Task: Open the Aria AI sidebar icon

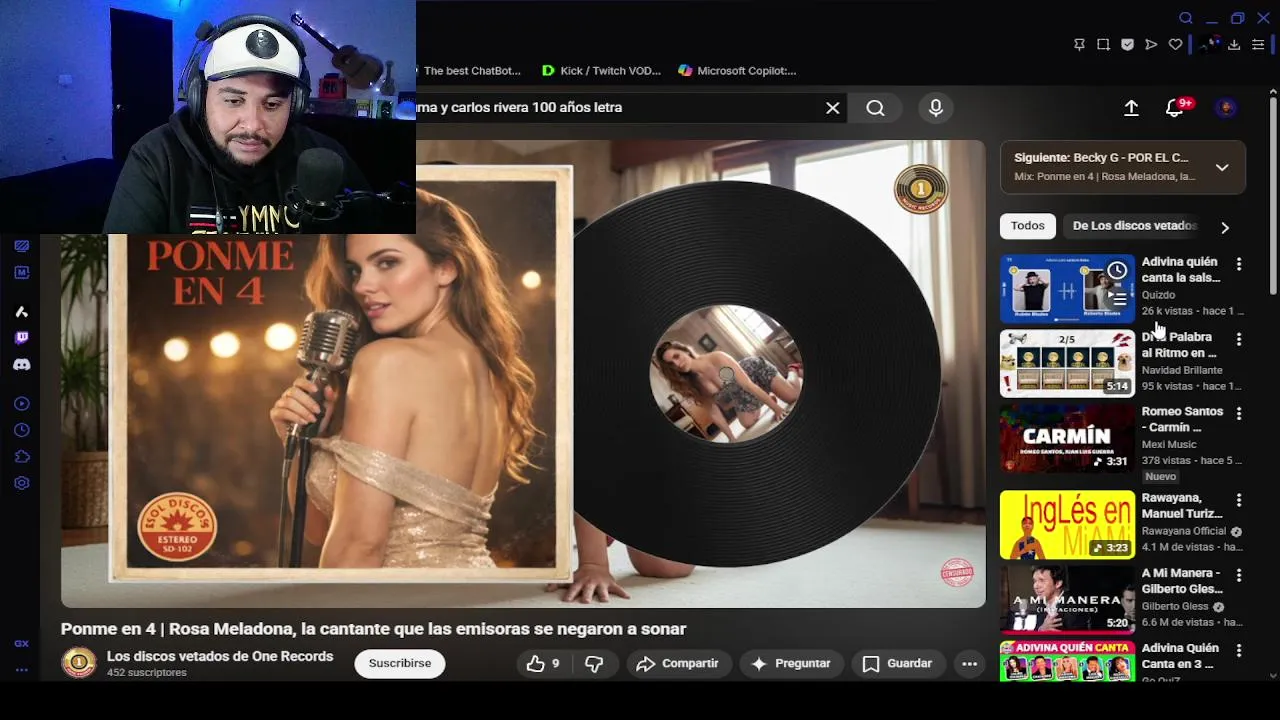Action: tap(21, 311)
